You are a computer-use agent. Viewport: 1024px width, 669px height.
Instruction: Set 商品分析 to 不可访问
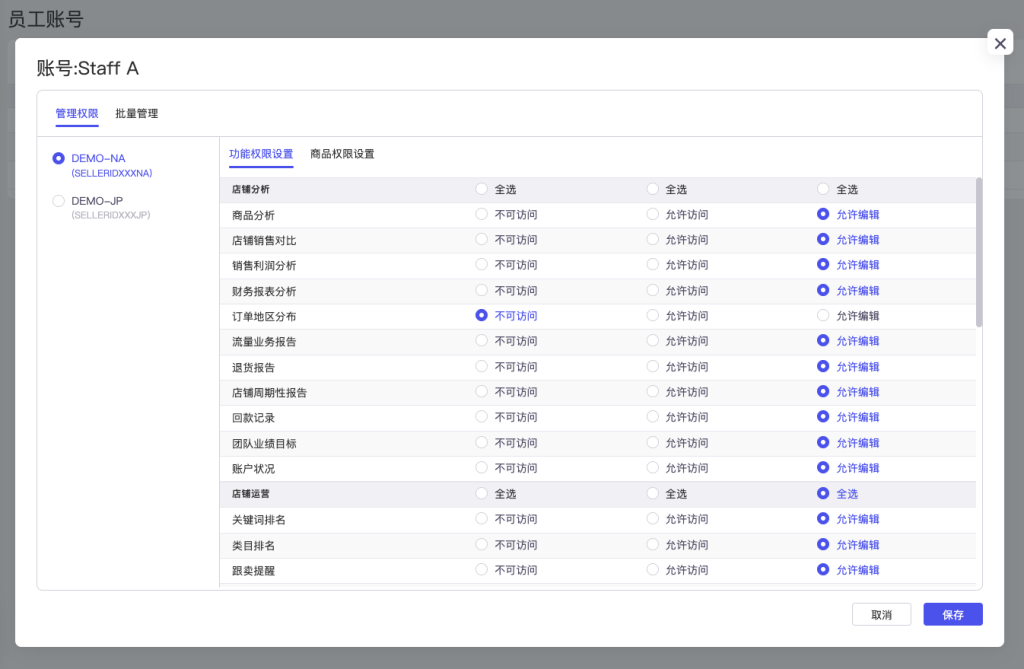(x=481, y=214)
